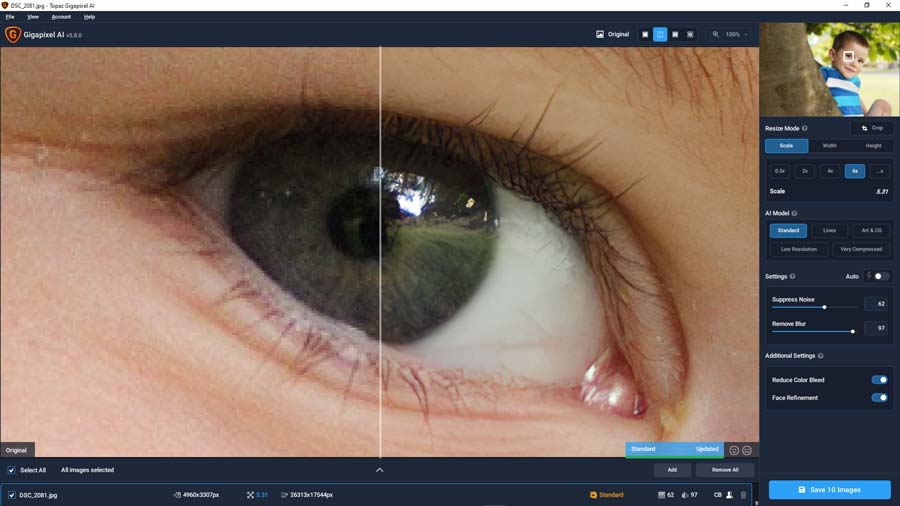900x506 pixels.
Task: Click the Gigapixel AI logo icon
Action: click(x=13, y=34)
